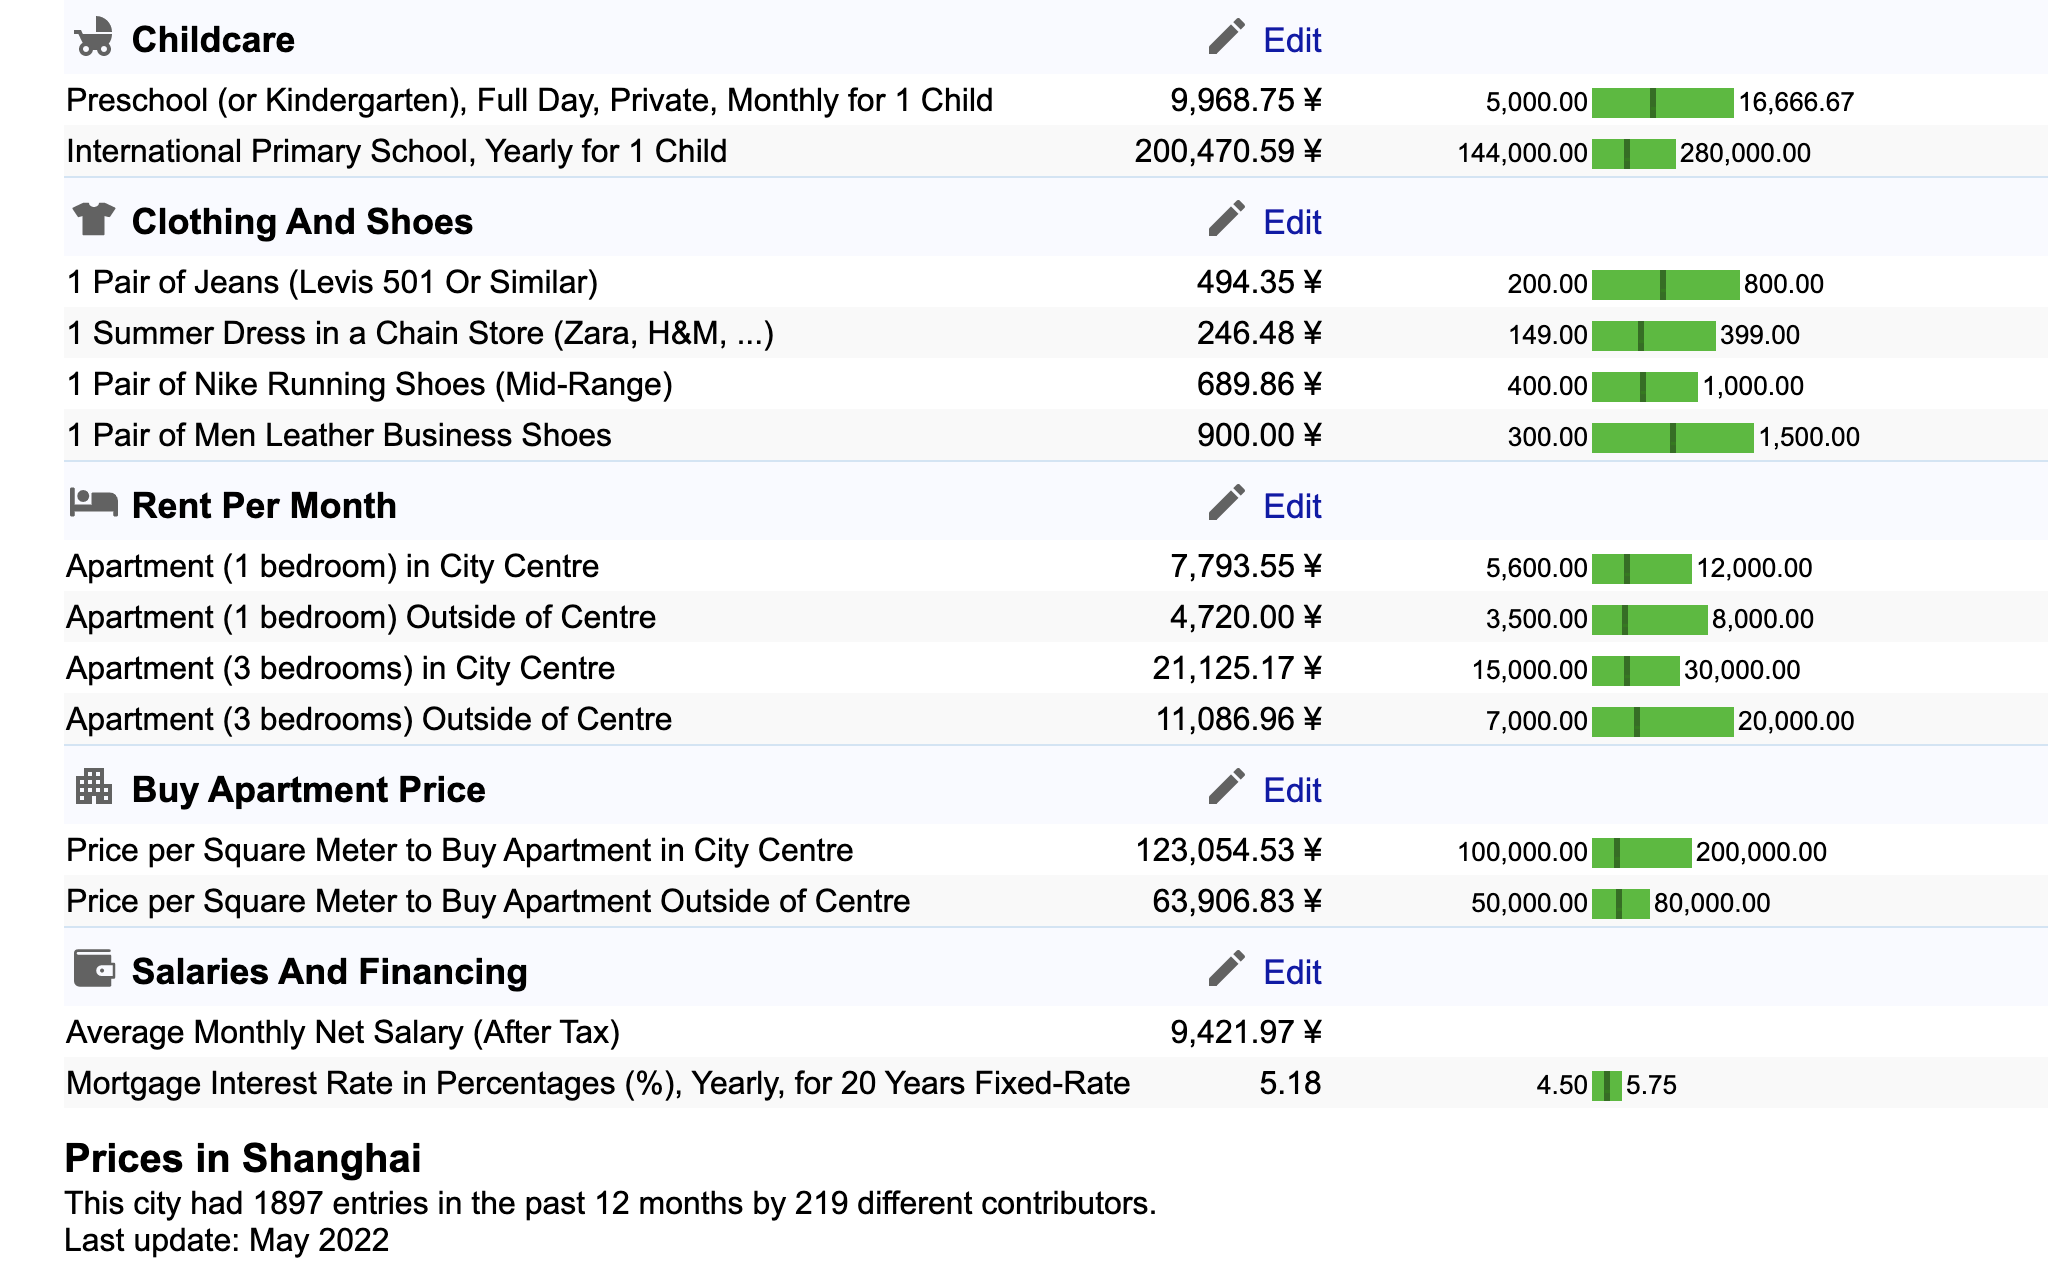Viewport: 2048px width, 1272px height.
Task: Click the Salaries And Financing wallet icon
Action: (94, 969)
